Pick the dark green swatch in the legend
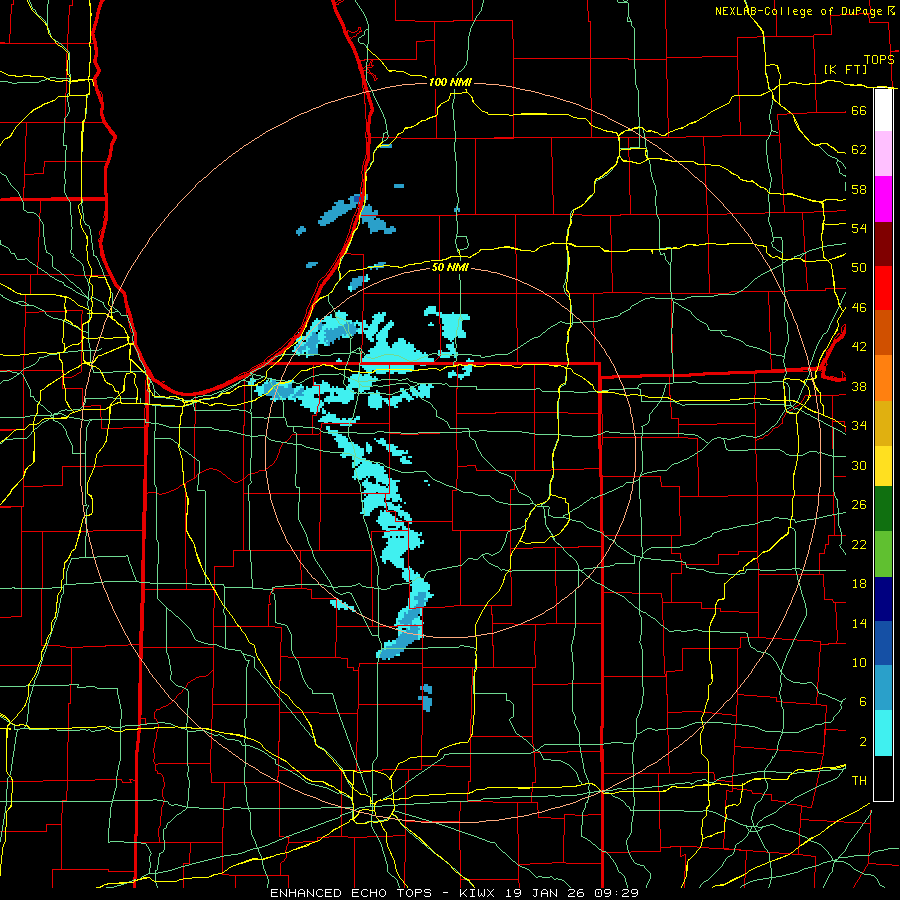900x900 pixels. pos(883,509)
